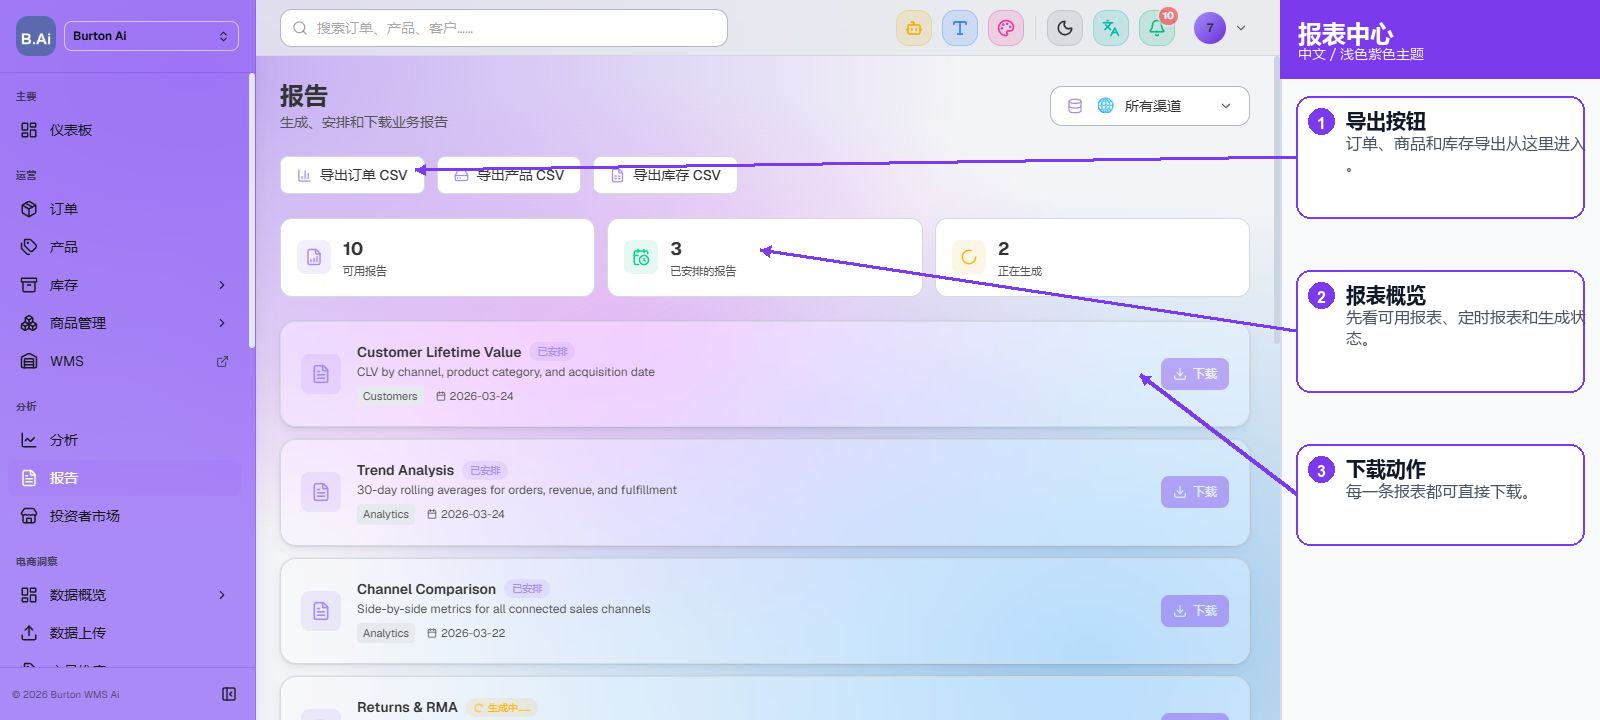
Task: Click the sidebar vertical scrollbar
Action: point(252,210)
